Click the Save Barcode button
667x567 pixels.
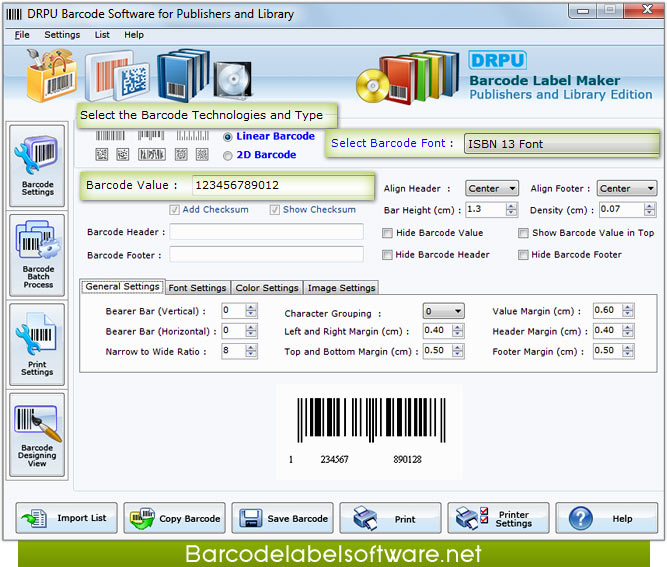click(x=282, y=518)
